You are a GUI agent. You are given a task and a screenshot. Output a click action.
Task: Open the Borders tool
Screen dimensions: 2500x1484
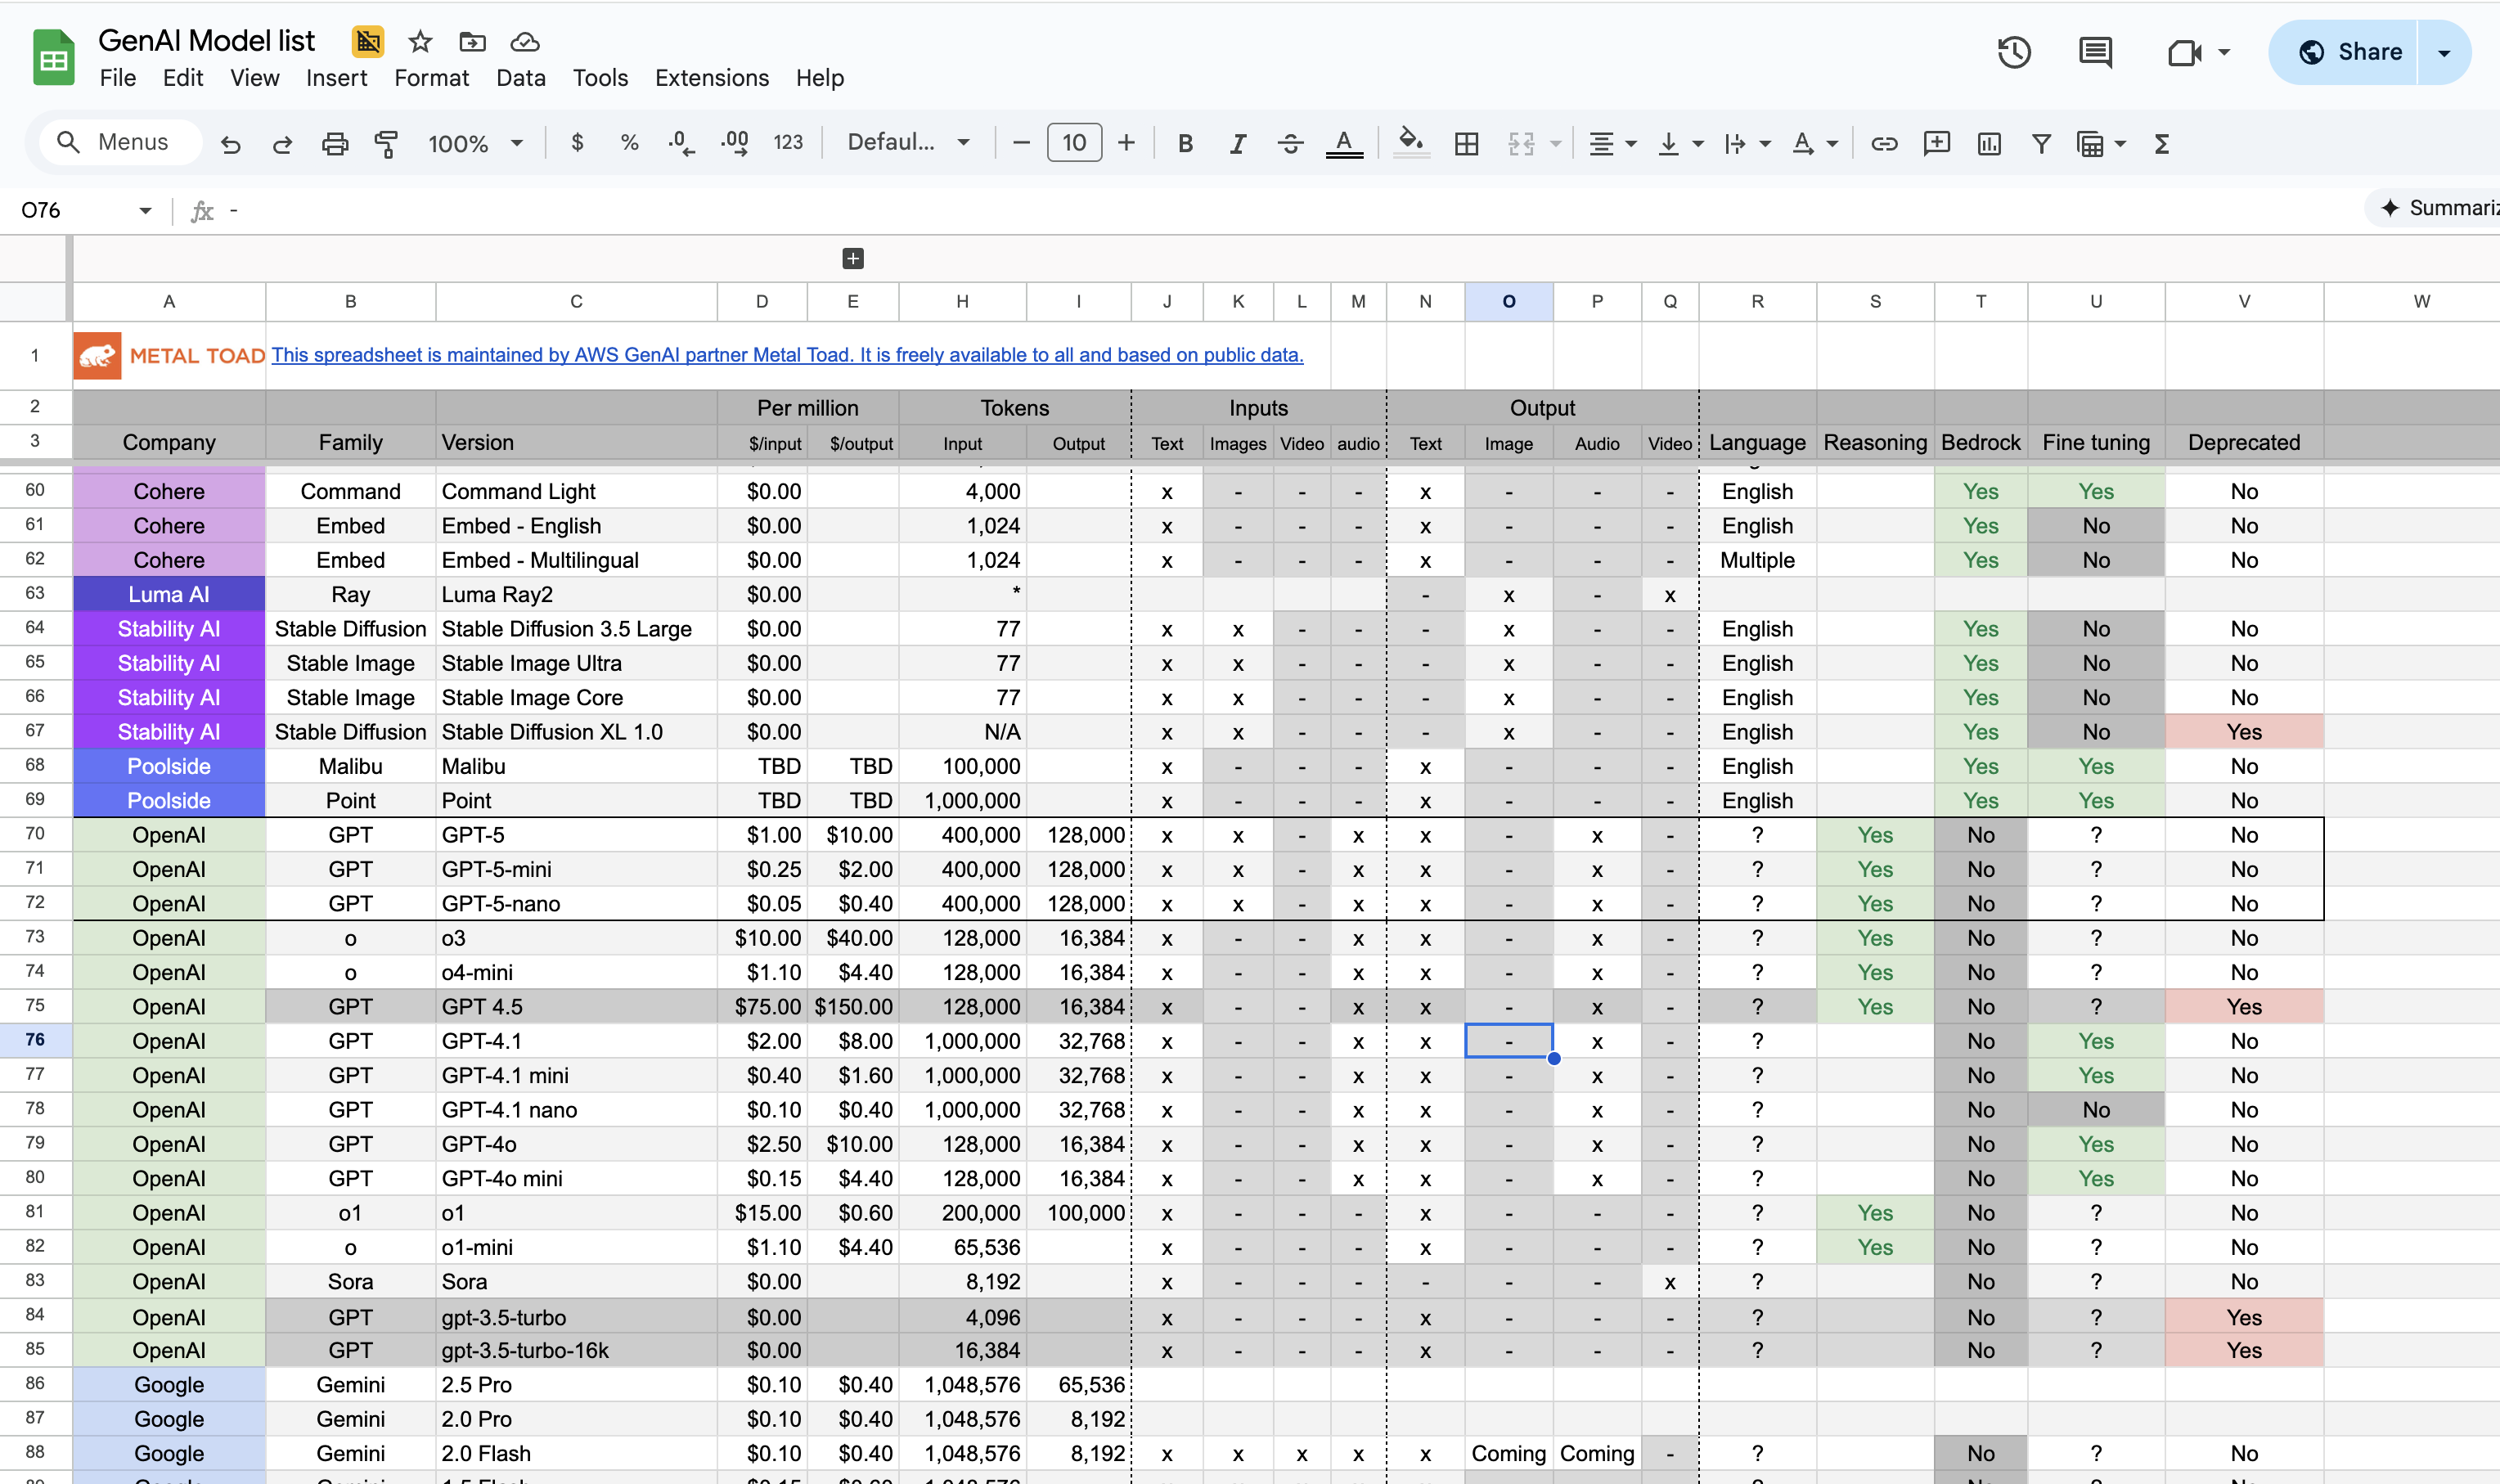1466,144
